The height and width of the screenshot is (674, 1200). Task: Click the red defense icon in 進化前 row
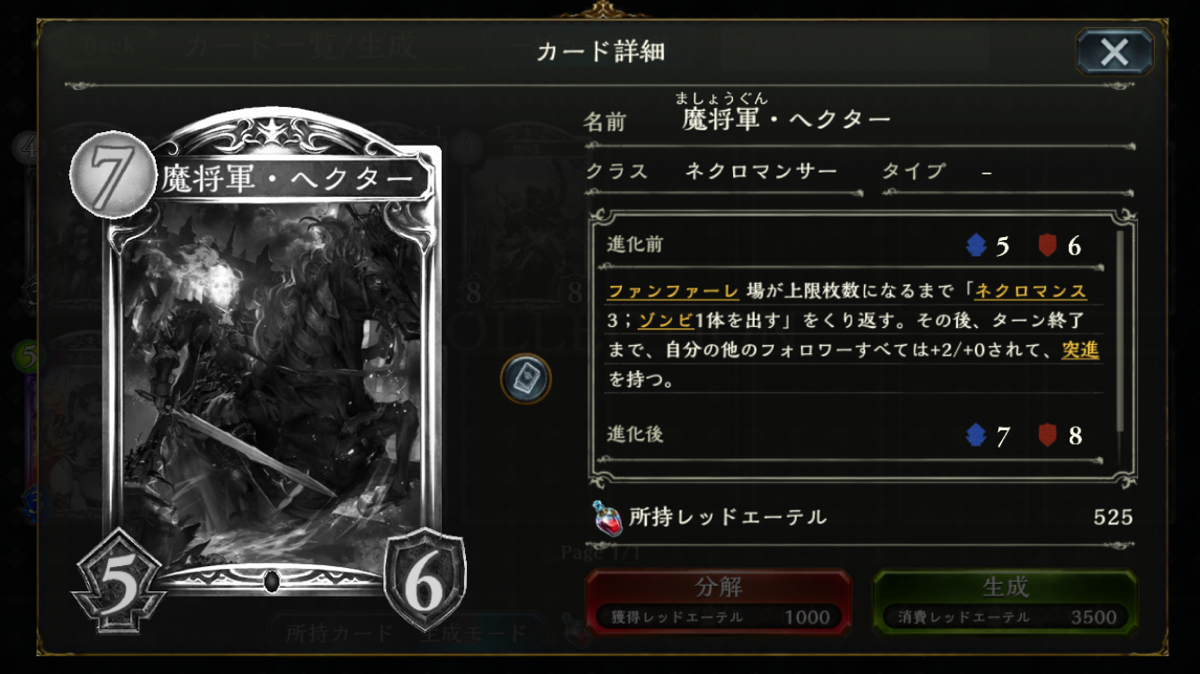tap(1048, 245)
